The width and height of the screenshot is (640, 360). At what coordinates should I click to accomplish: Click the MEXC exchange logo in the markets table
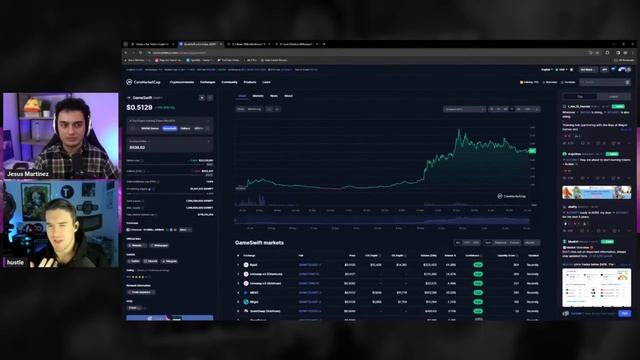(246, 292)
